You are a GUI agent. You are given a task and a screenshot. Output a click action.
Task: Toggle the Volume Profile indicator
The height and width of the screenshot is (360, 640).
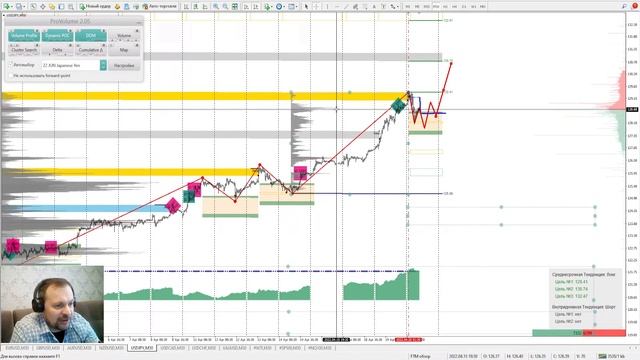[24, 36]
